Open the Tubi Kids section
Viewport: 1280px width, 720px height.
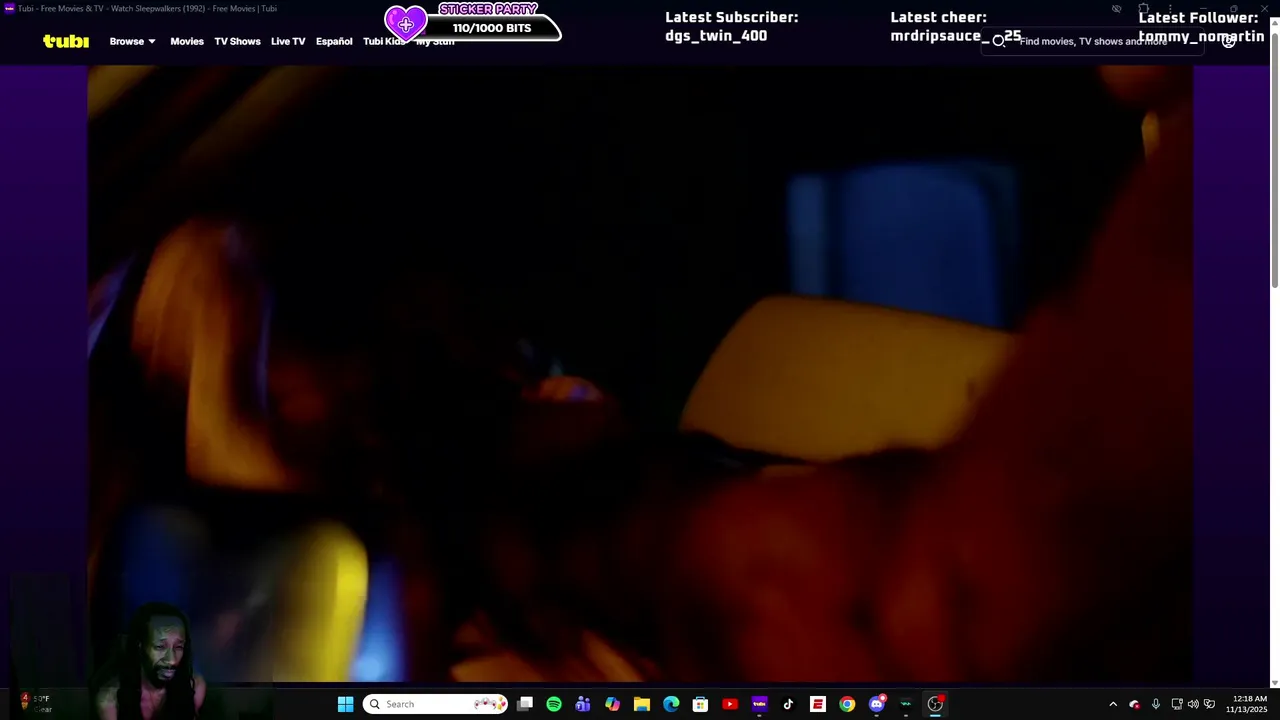(384, 41)
